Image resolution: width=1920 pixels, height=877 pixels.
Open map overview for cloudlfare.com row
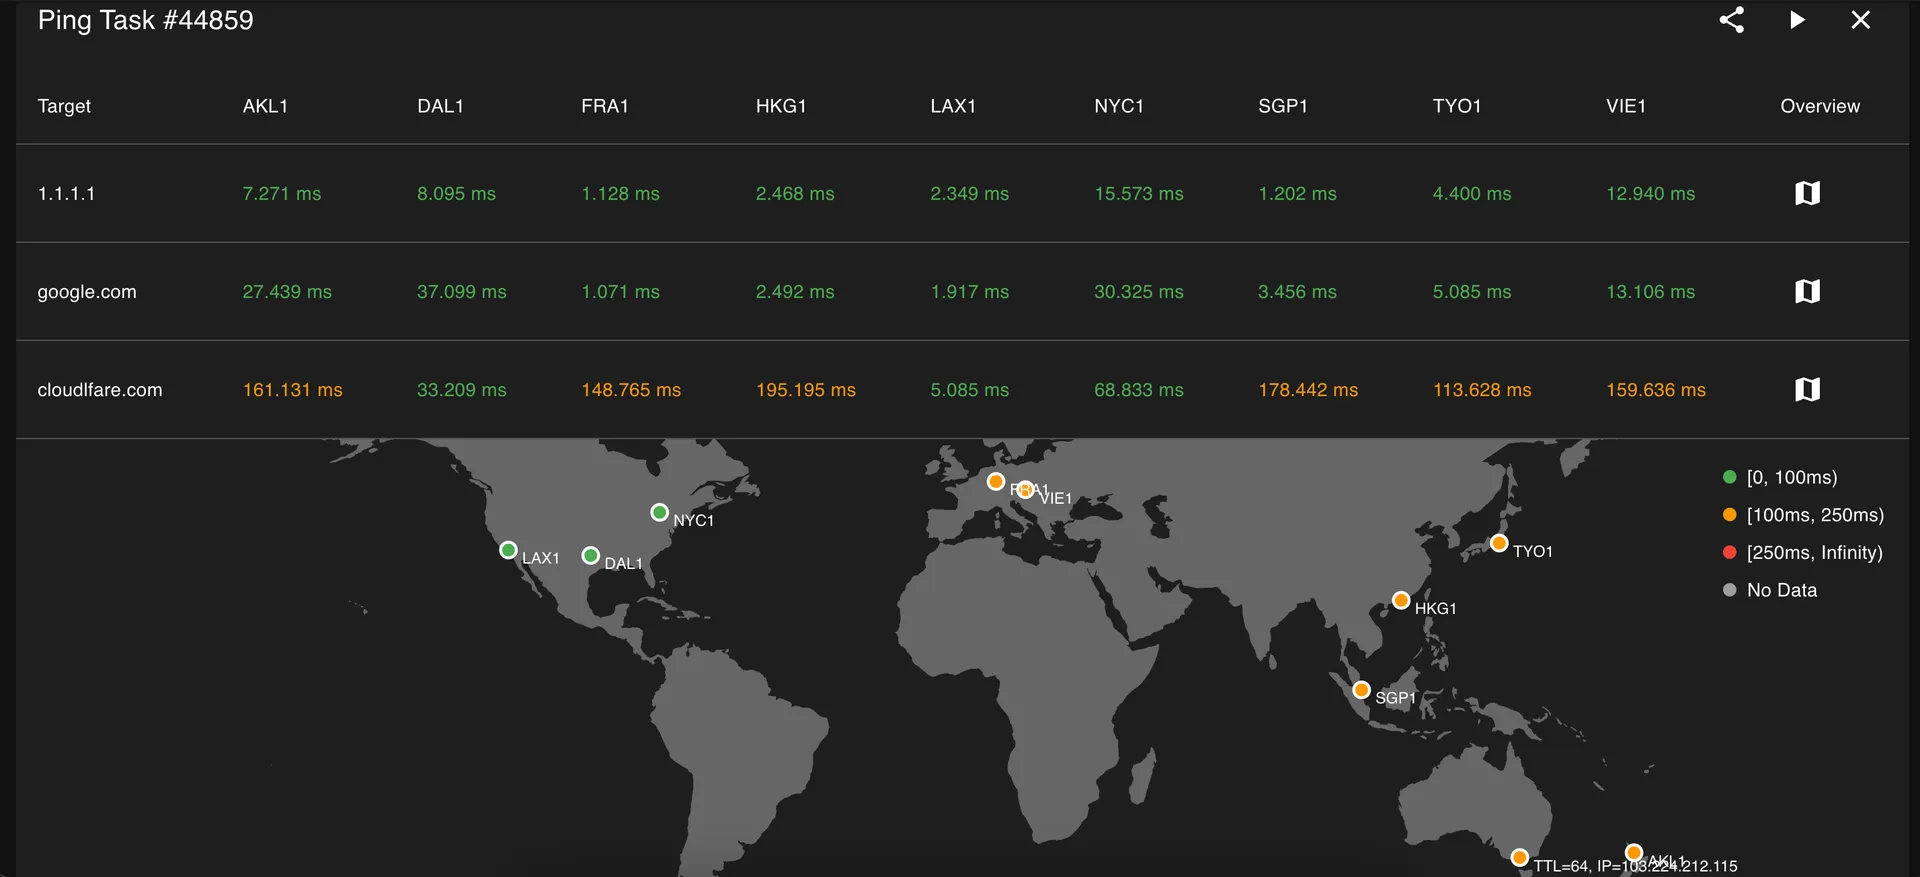(x=1807, y=389)
